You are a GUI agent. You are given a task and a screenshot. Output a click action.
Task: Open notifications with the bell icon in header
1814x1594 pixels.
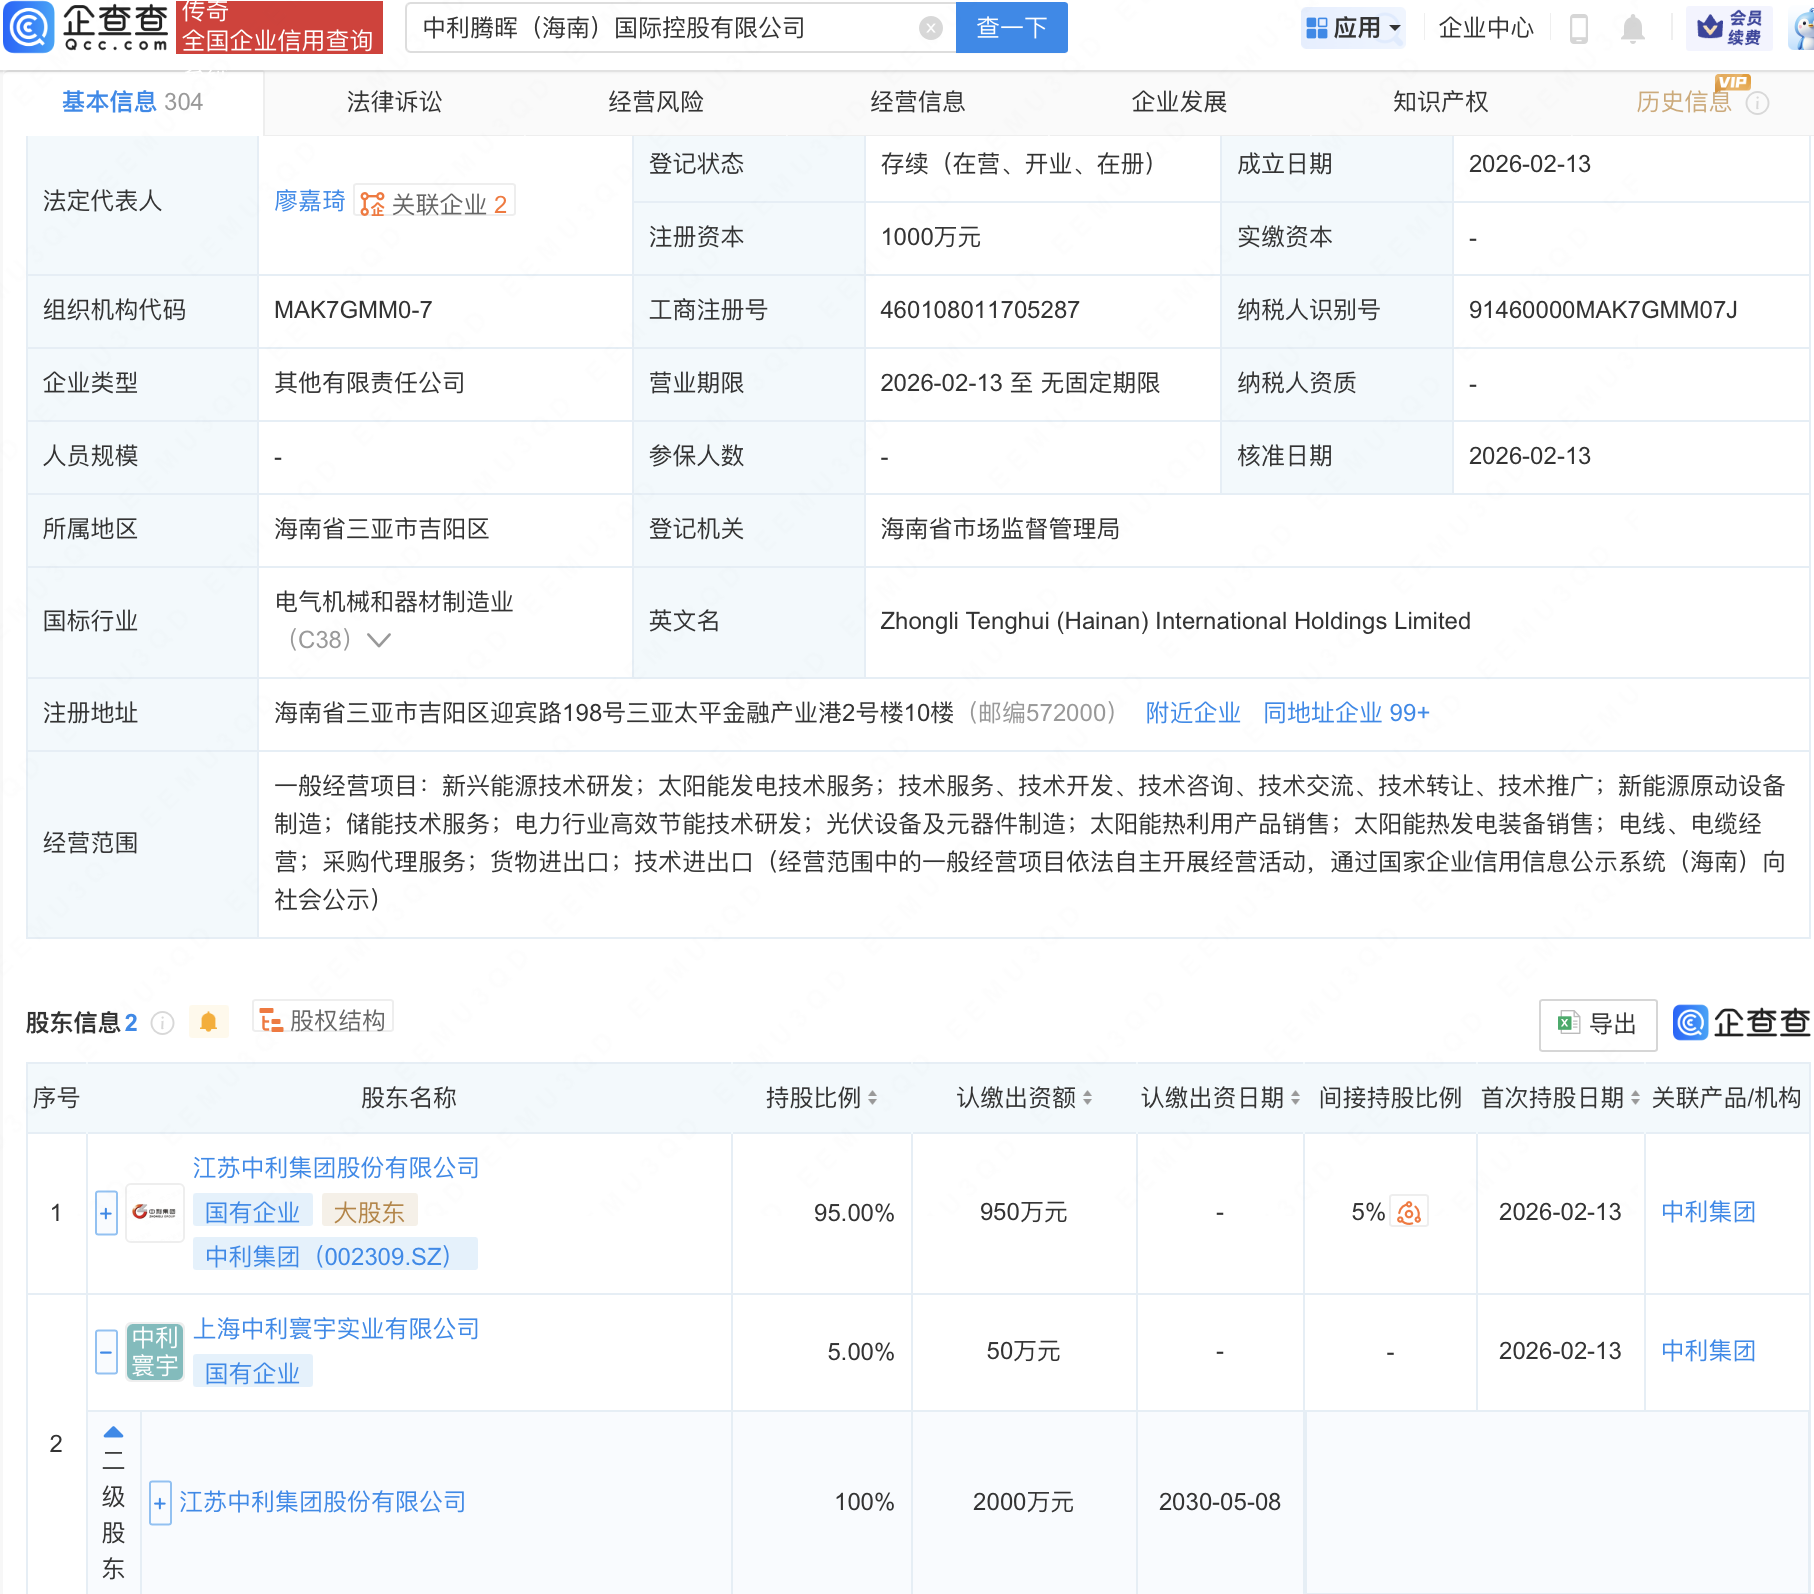(x=1633, y=28)
